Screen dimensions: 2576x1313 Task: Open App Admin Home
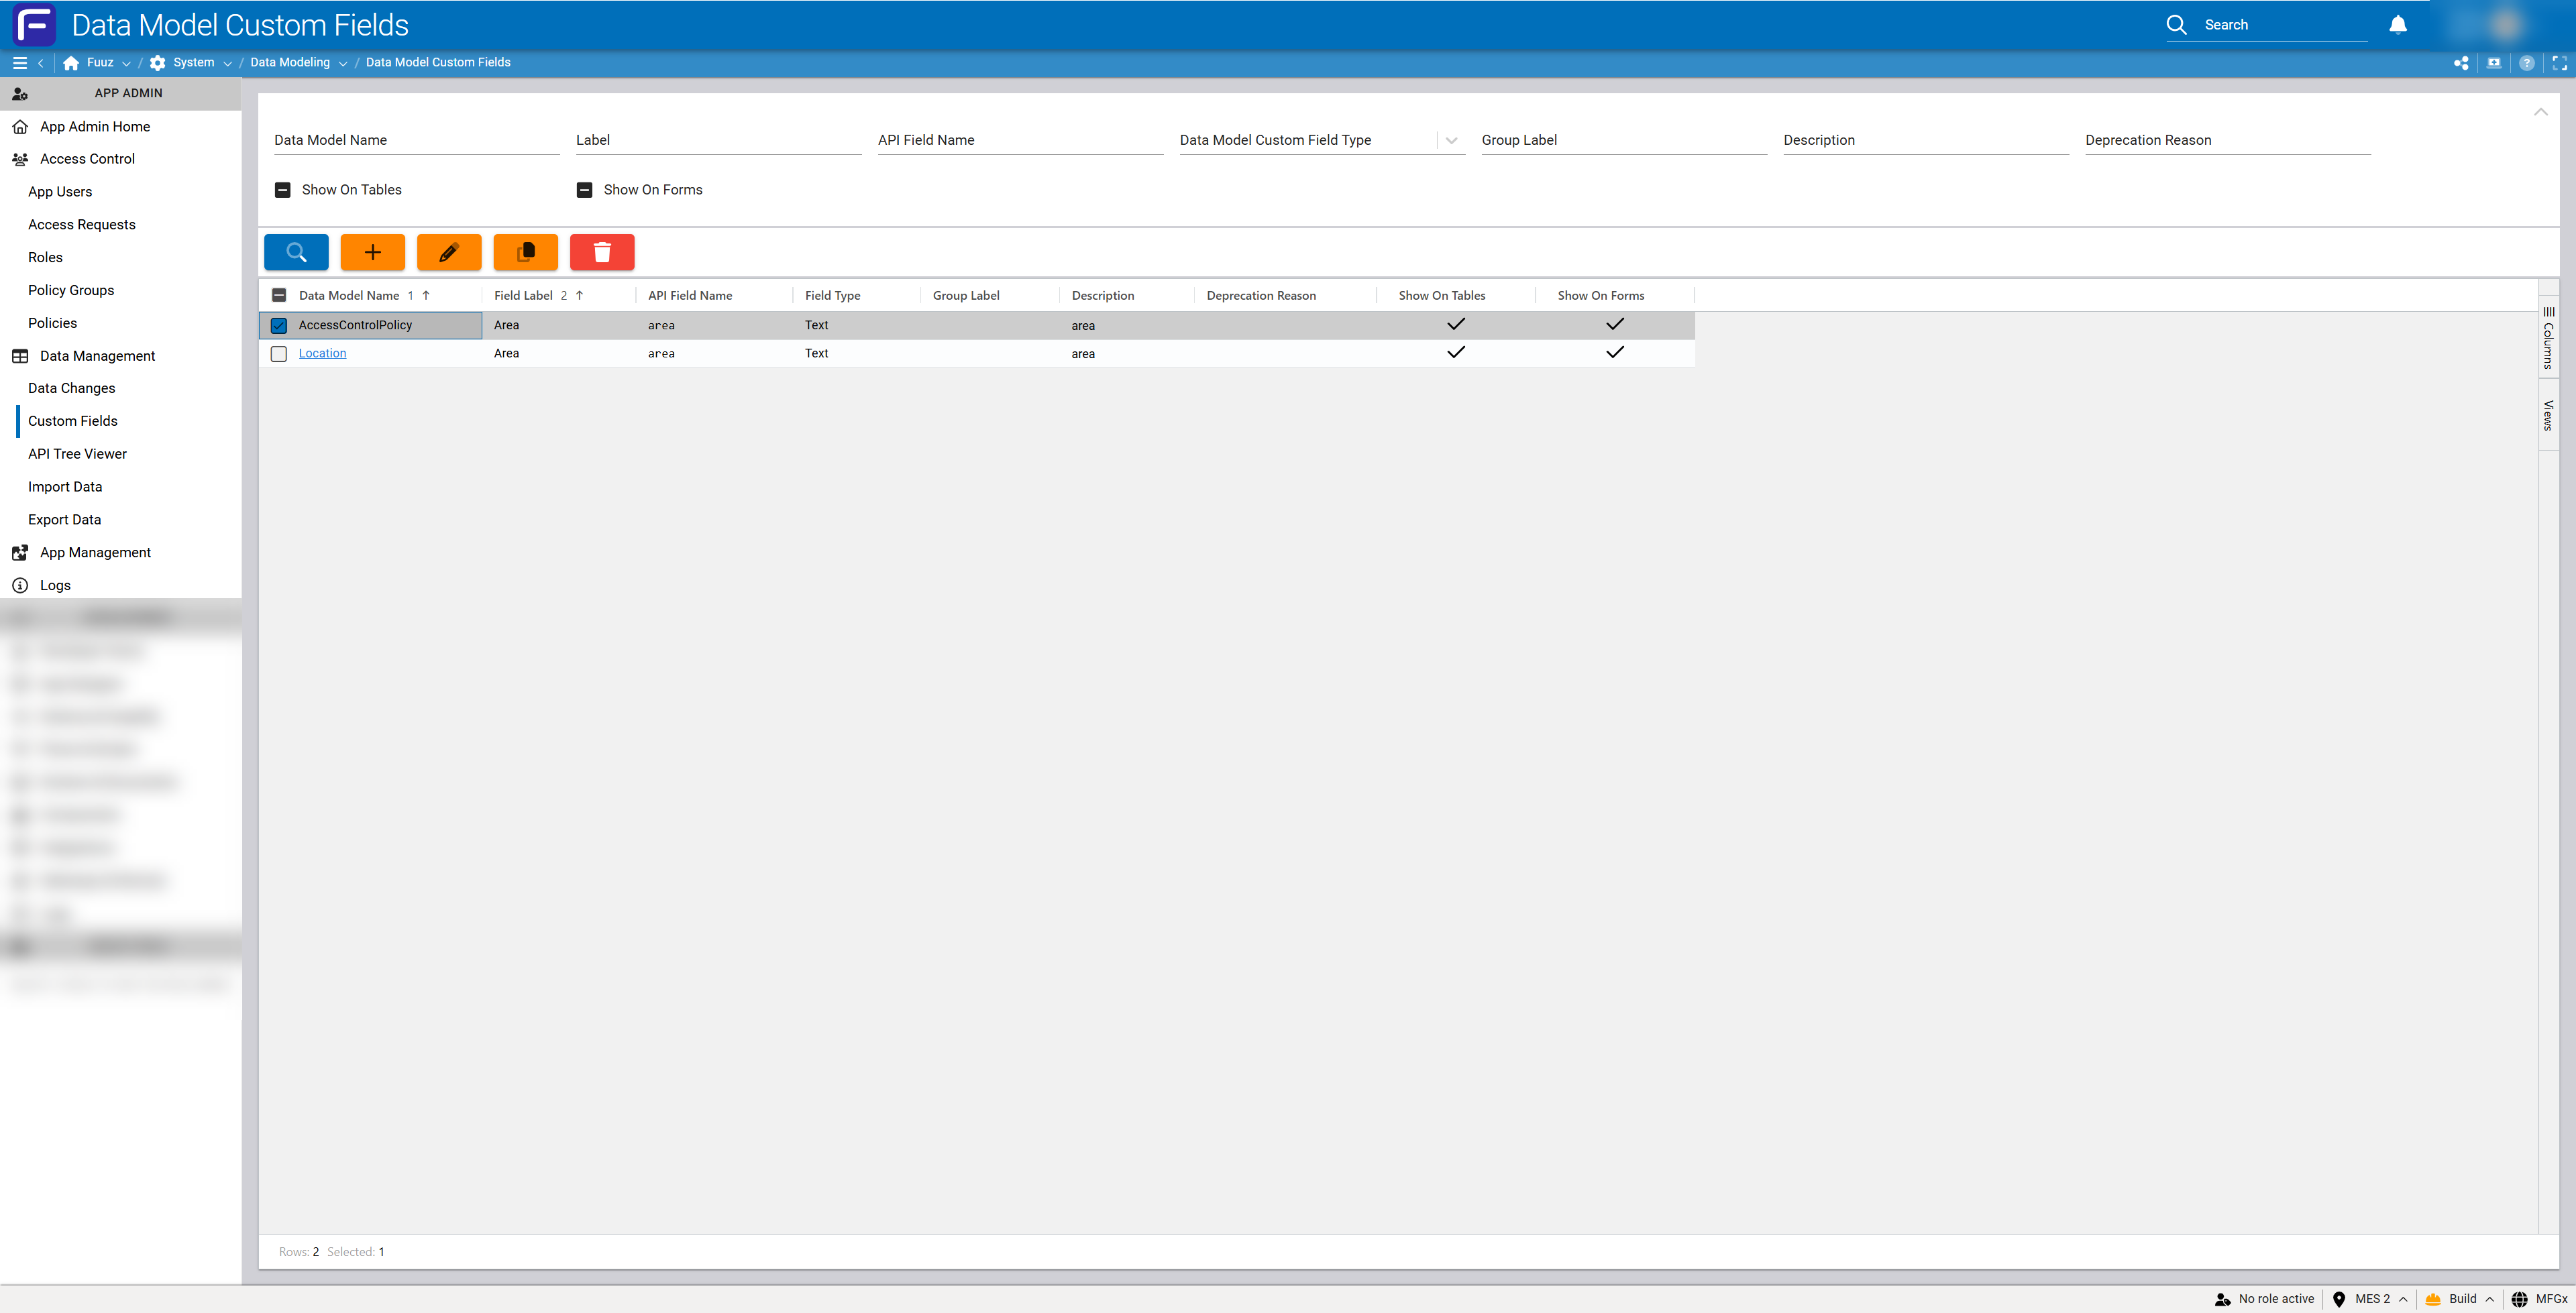click(95, 126)
